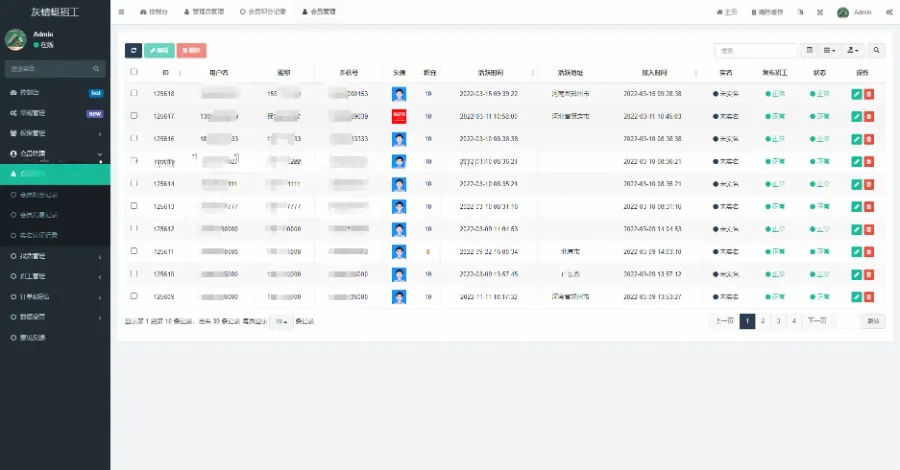Open the rows-per-page dropdown
The image size is (900, 470).
(x=282, y=321)
